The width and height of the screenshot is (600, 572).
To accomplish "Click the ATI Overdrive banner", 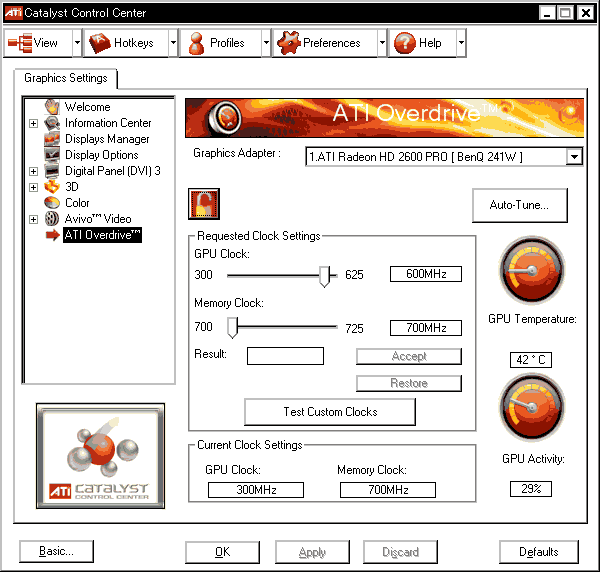I will [x=385, y=118].
